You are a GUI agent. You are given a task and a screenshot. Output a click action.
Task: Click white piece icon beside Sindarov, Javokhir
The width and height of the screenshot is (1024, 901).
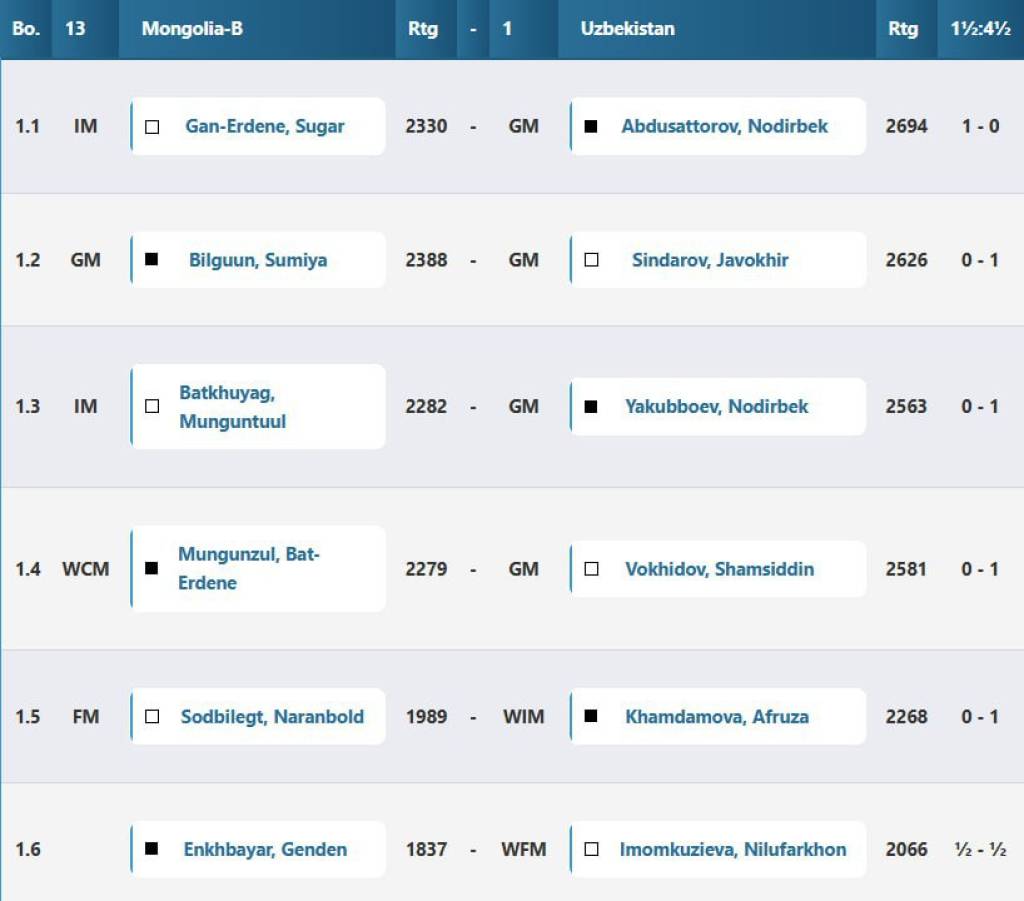(x=591, y=260)
